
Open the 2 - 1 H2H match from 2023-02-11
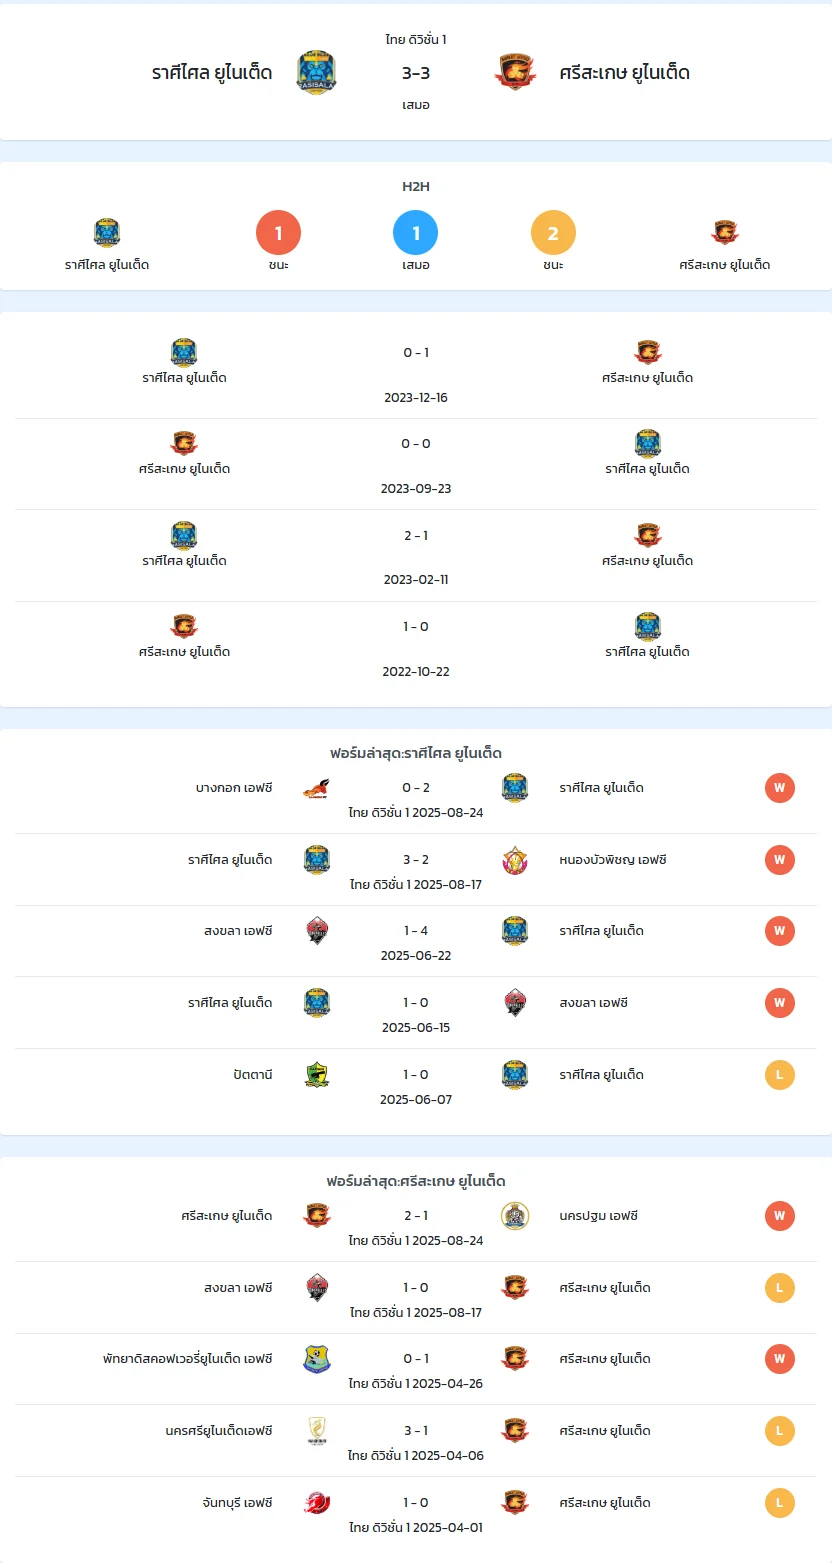pyautogui.click(x=416, y=556)
